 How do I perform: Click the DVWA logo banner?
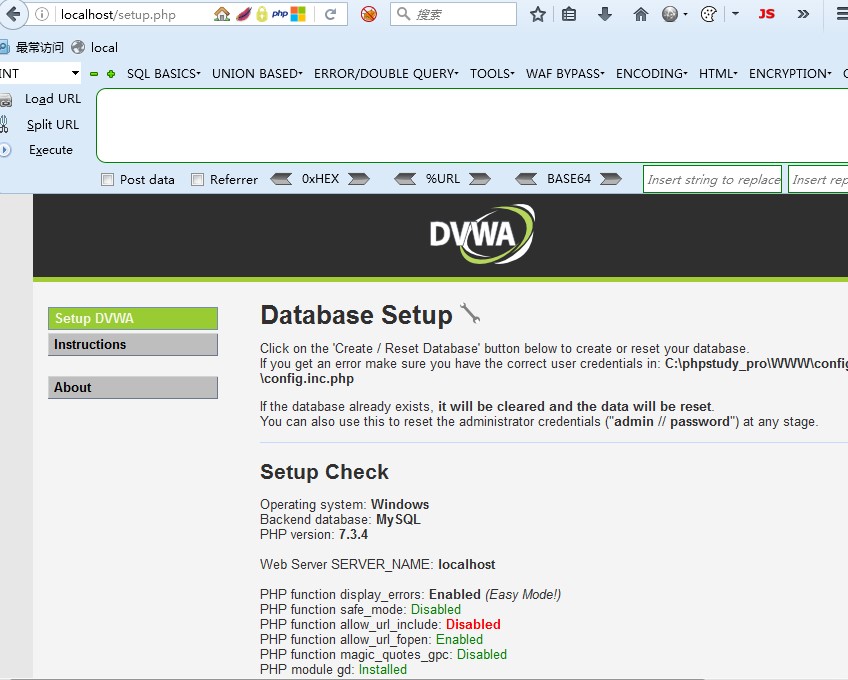coord(482,234)
